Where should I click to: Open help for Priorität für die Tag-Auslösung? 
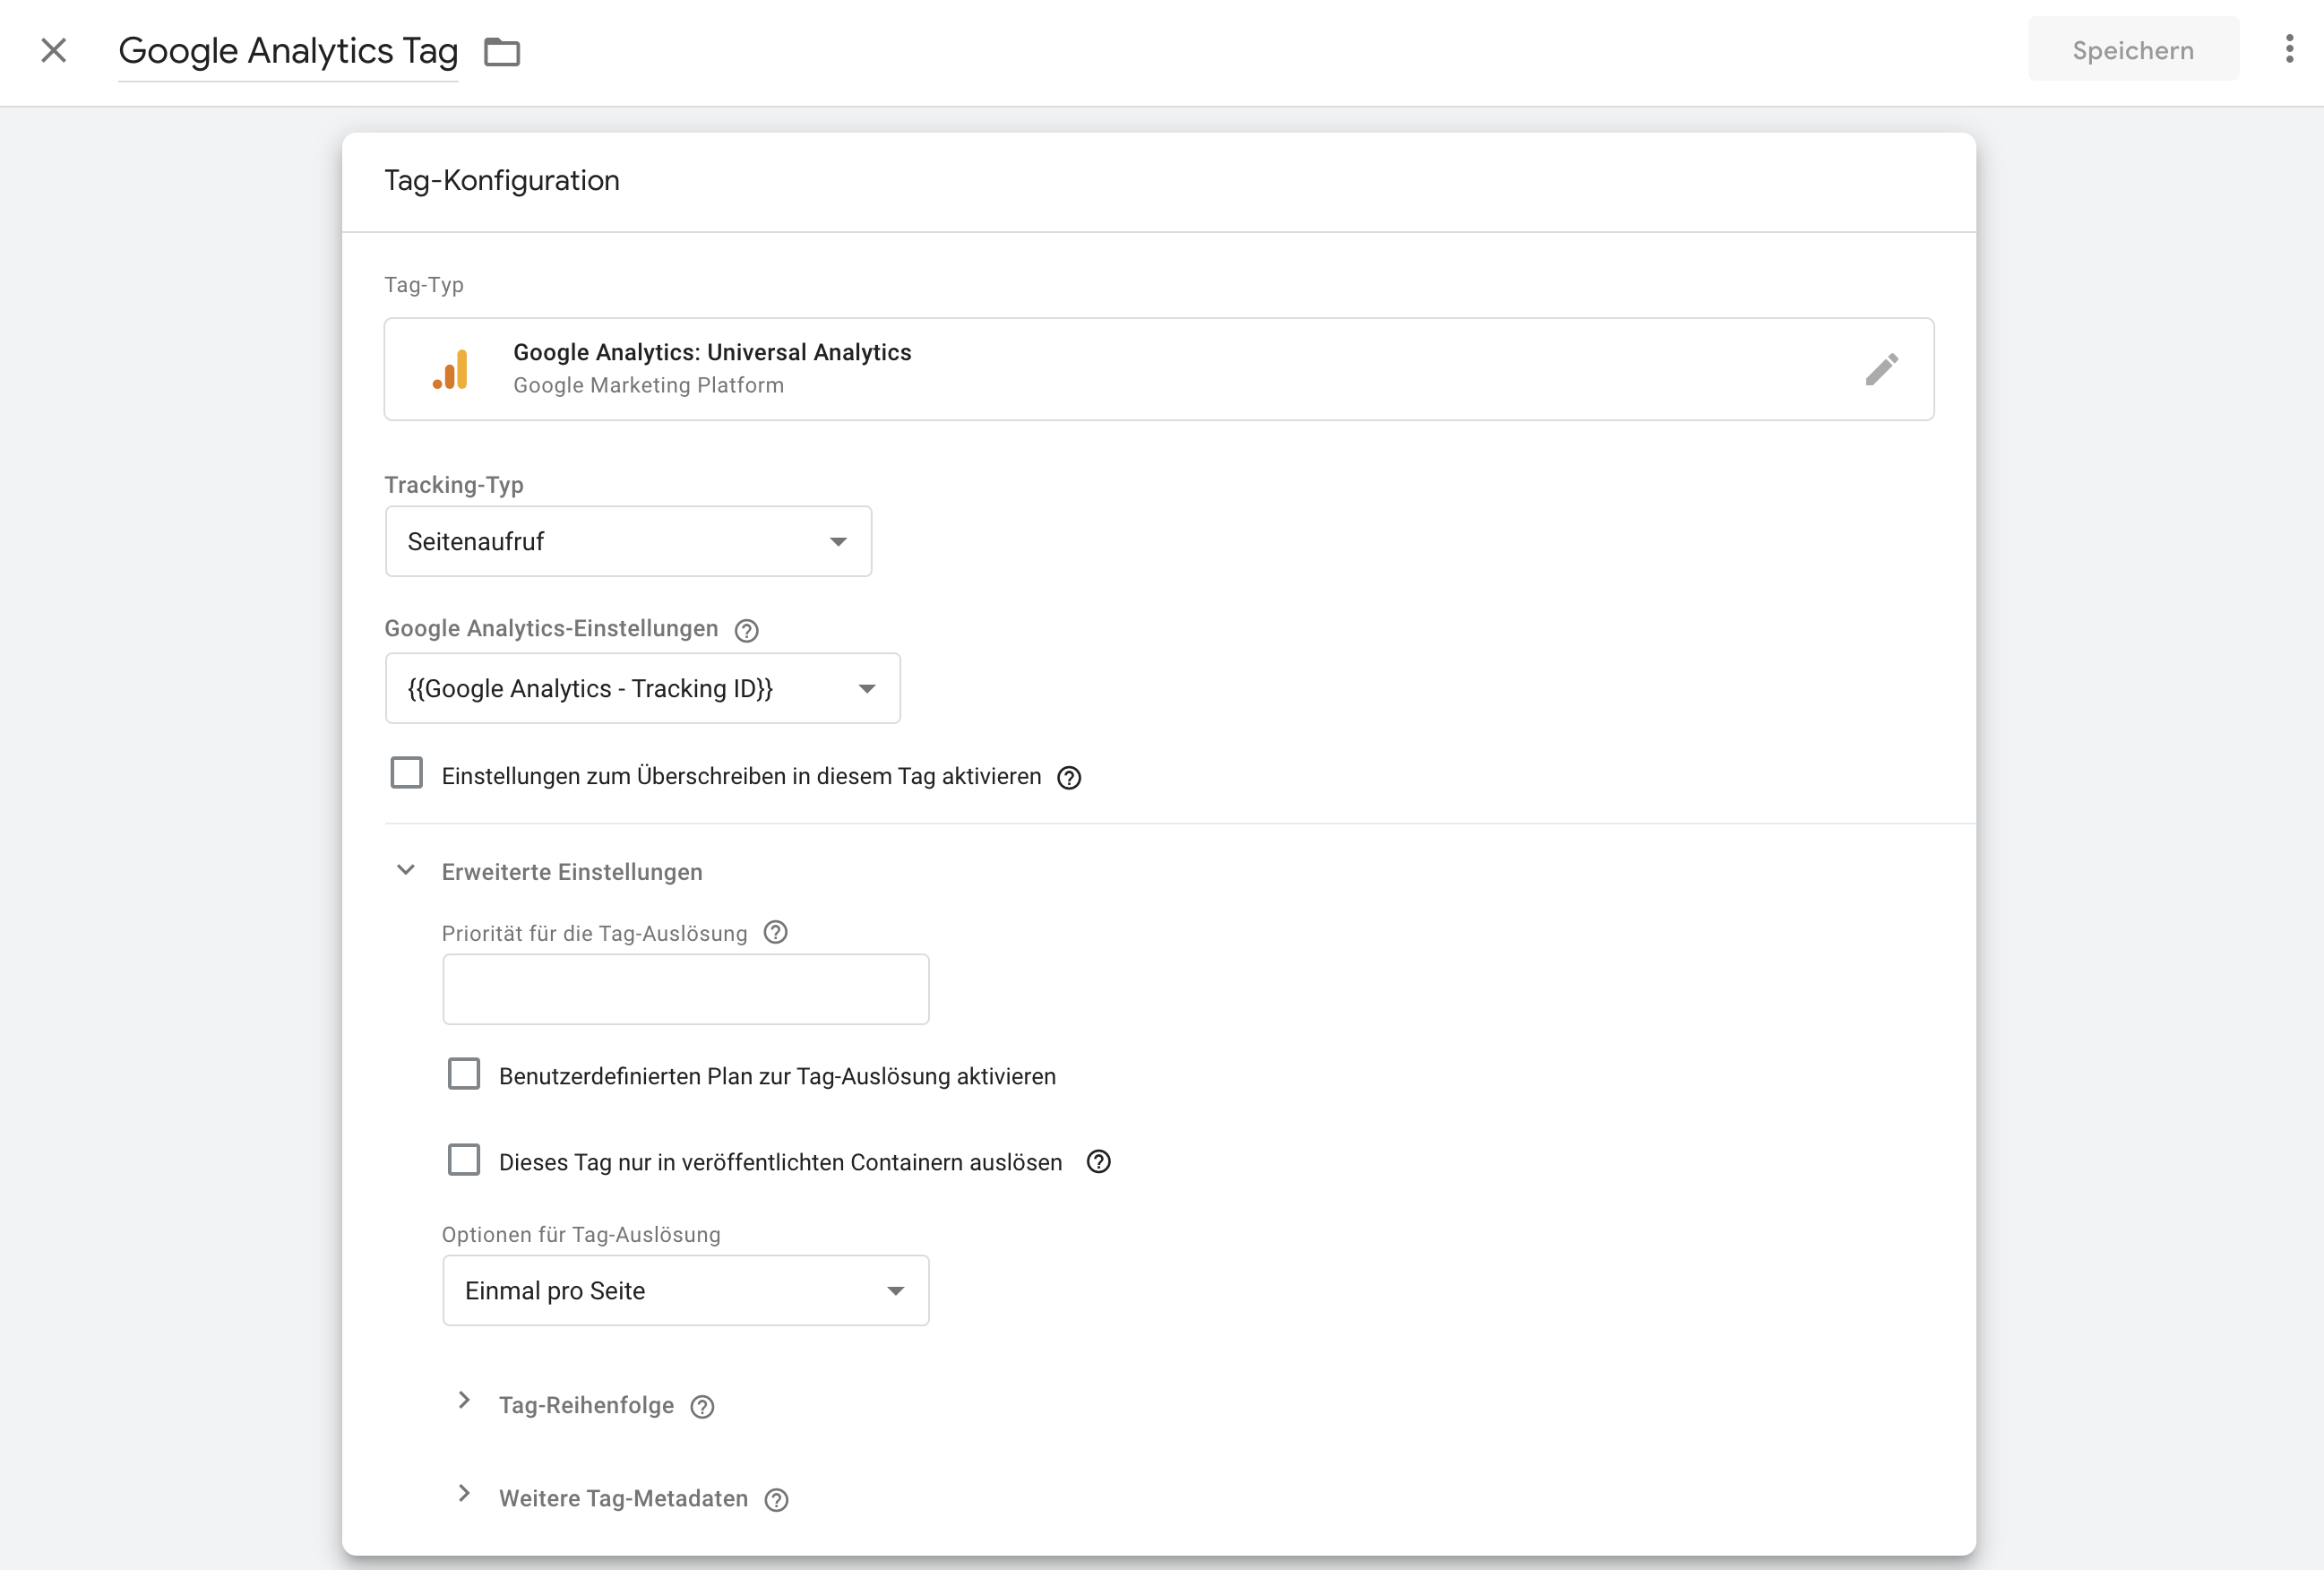775,933
